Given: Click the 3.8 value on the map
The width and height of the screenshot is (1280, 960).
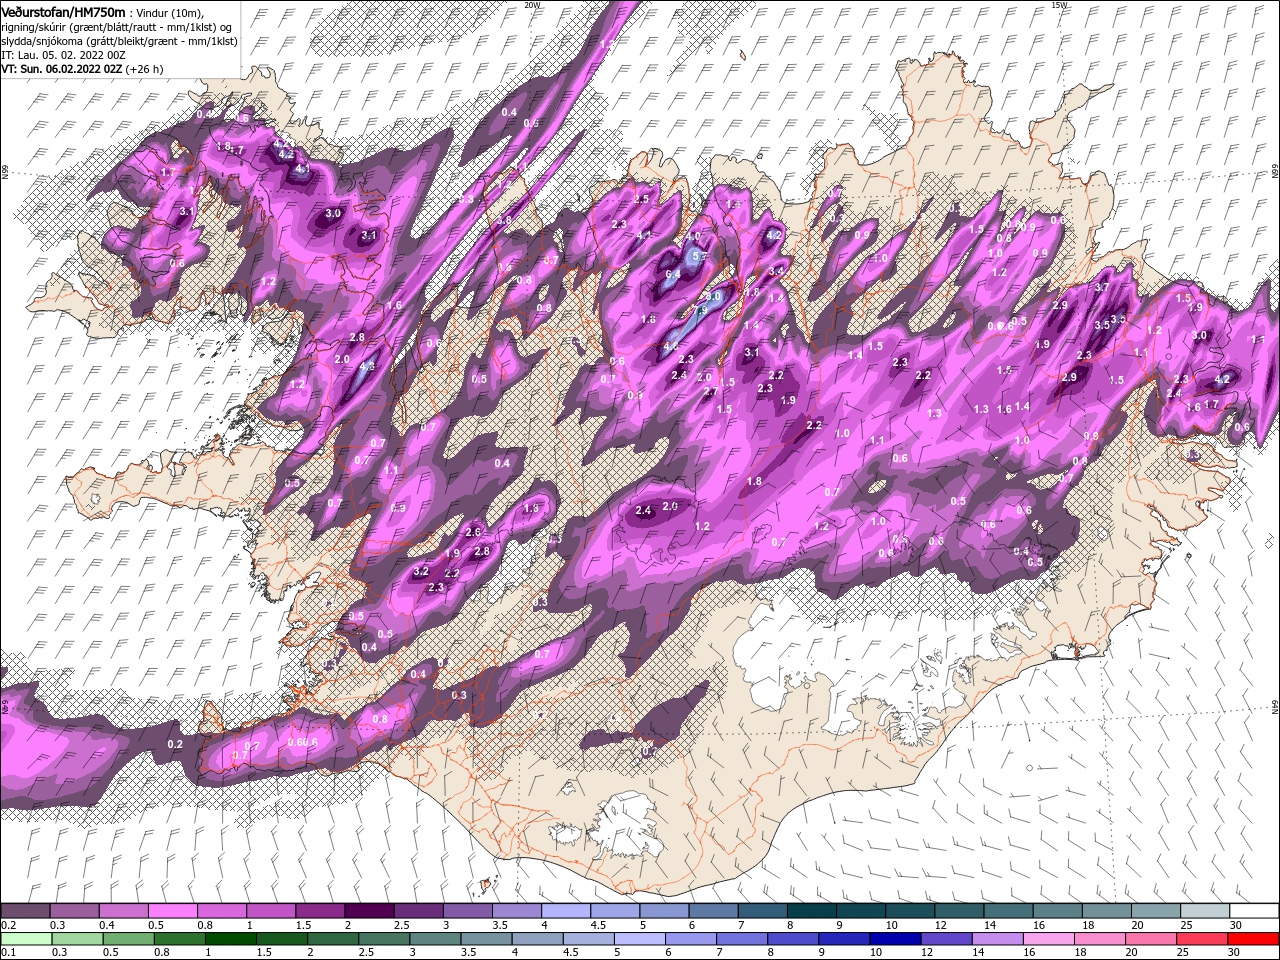Looking at the screenshot, I should 504,220.
